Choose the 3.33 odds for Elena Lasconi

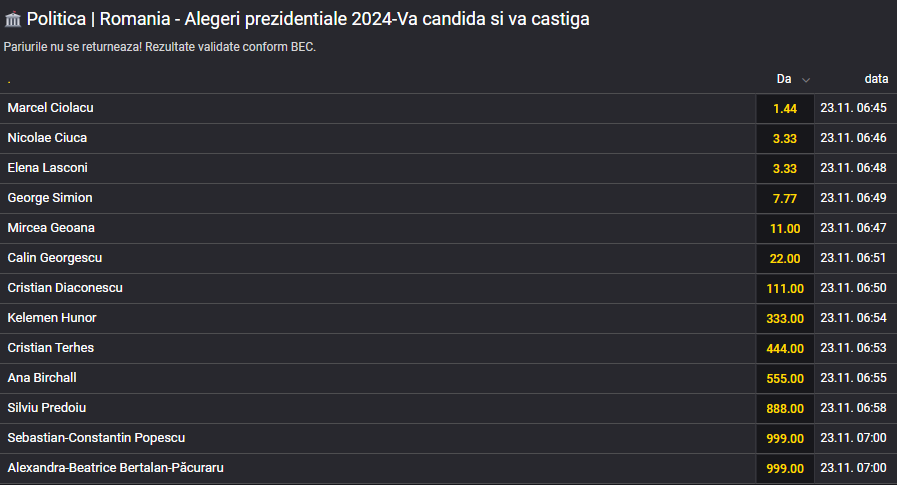pyautogui.click(x=785, y=168)
